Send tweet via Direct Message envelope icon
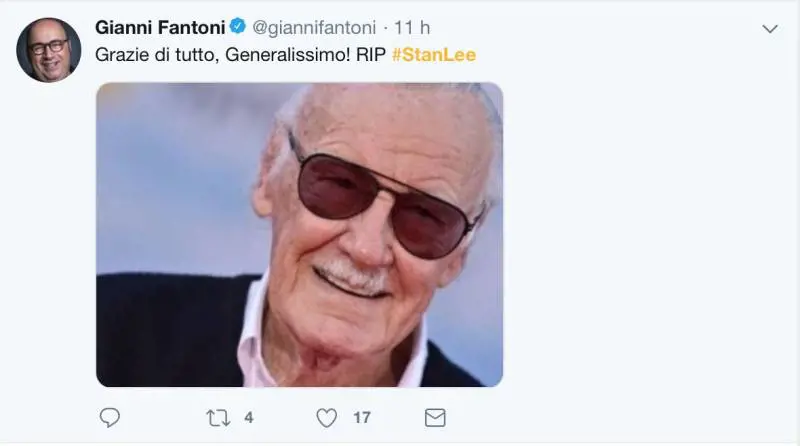The image size is (800, 446). [435, 417]
